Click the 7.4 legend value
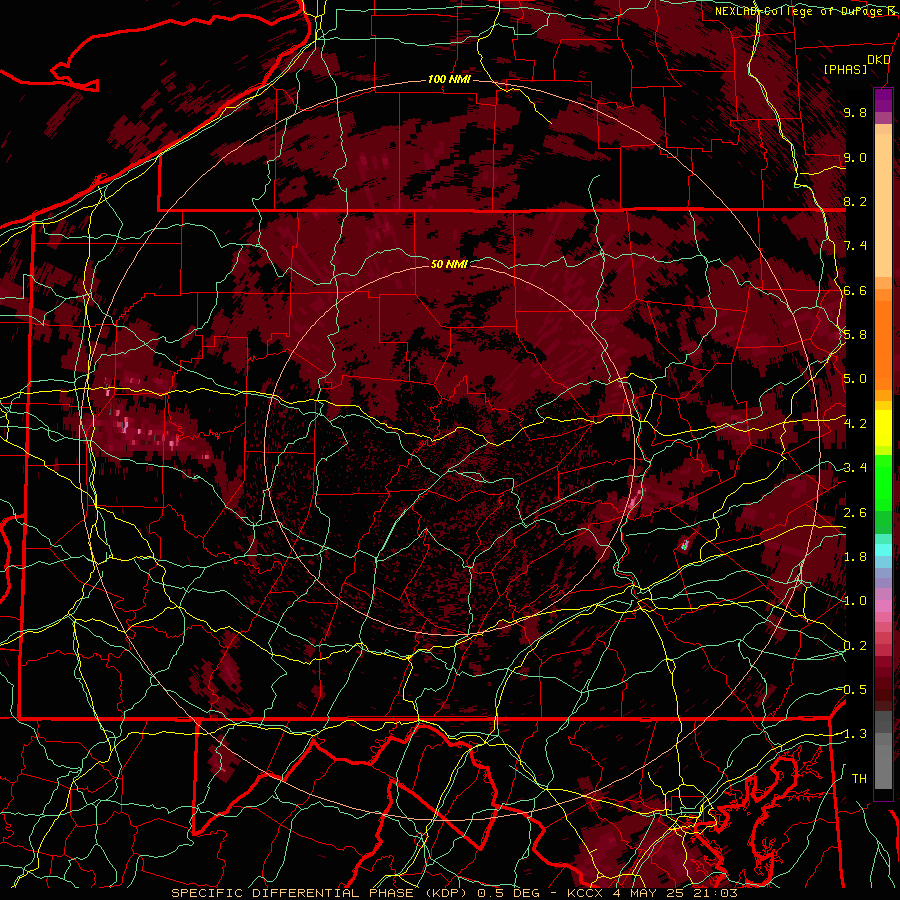 coord(855,246)
